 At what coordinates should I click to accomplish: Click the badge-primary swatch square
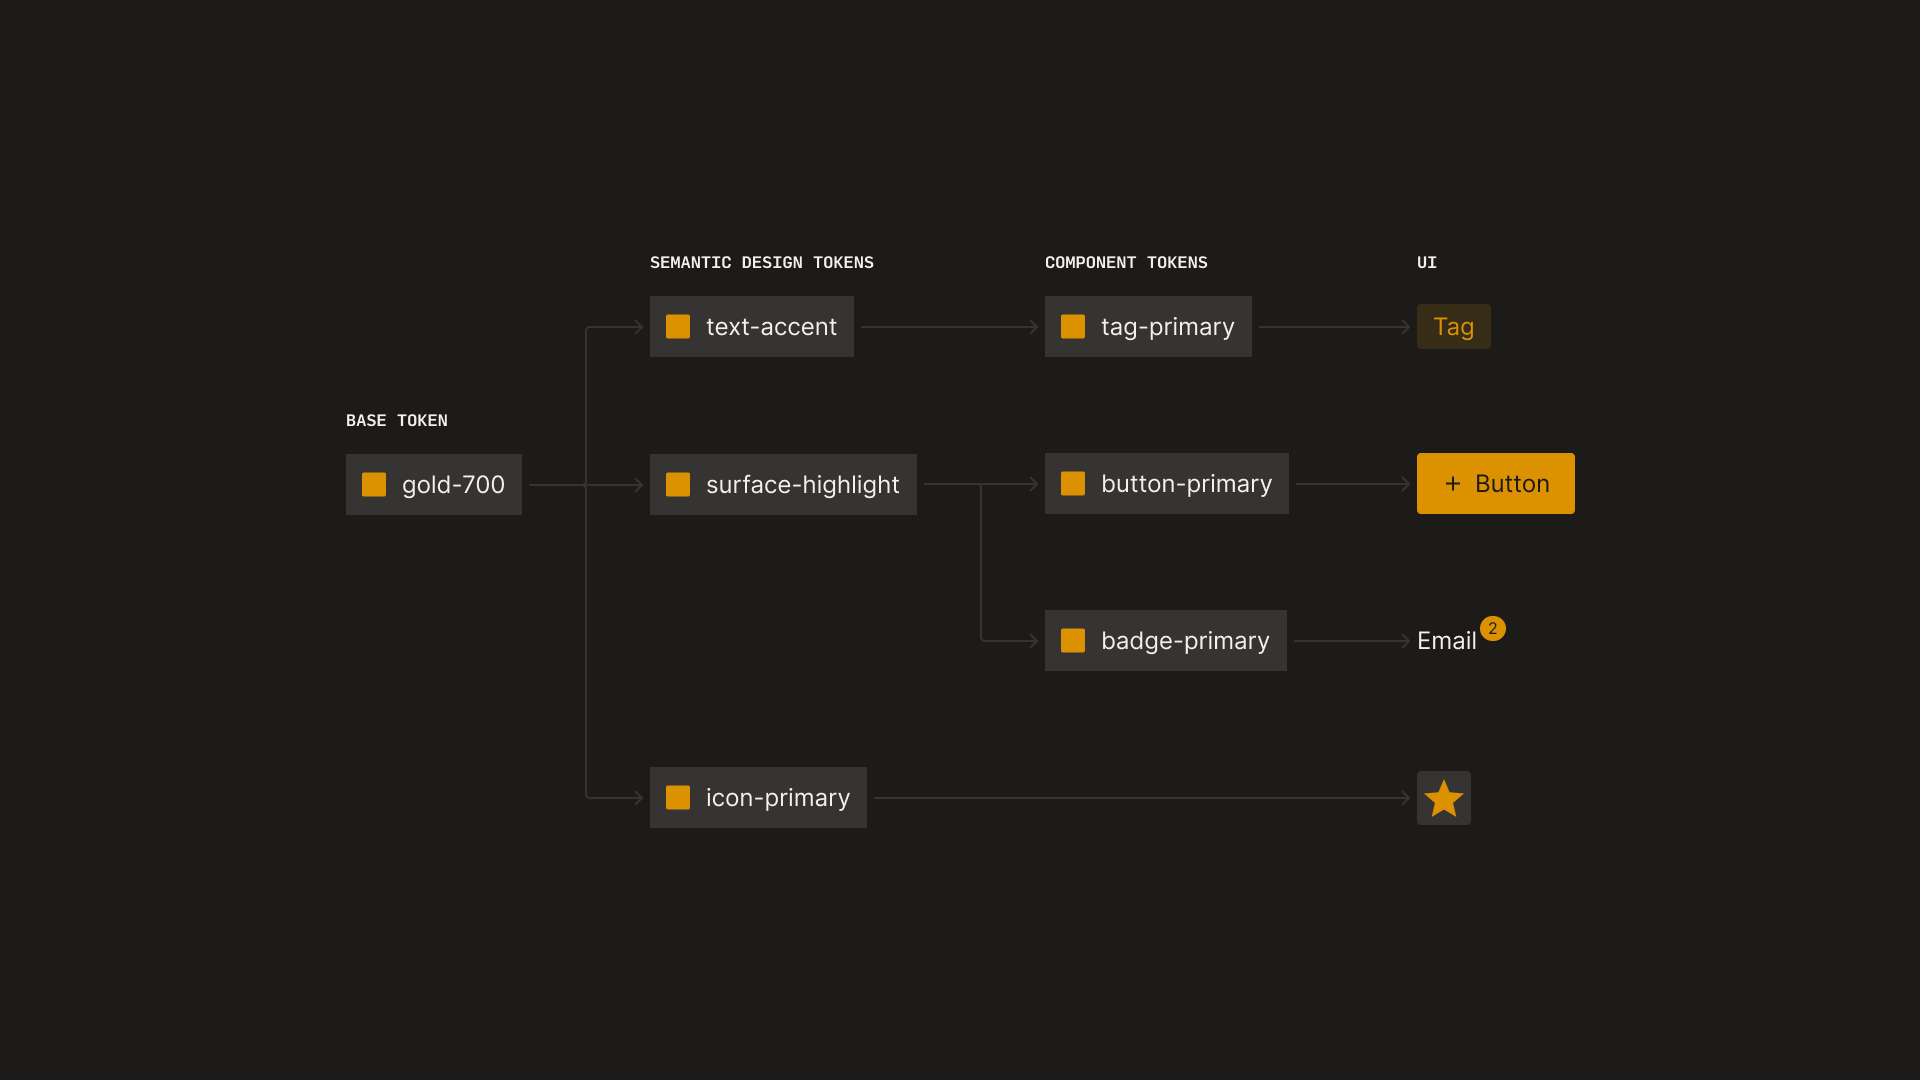click(1073, 641)
